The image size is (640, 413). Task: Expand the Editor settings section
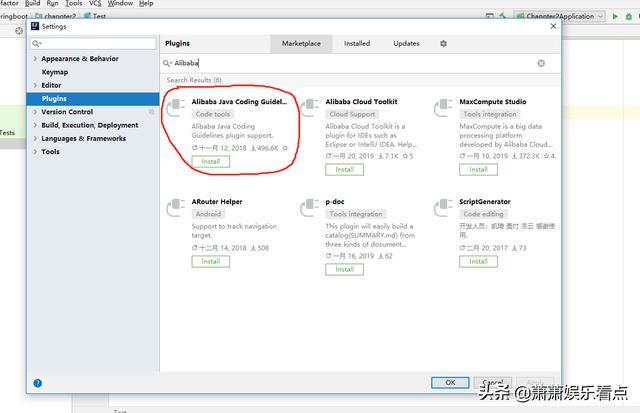click(x=35, y=85)
